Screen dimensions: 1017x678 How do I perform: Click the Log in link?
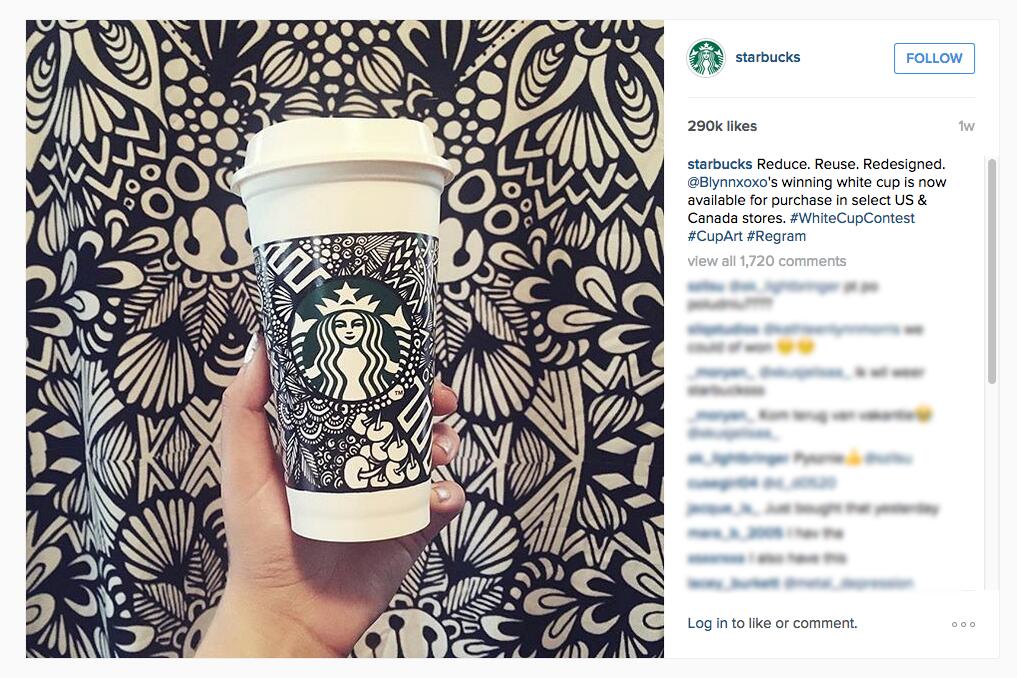(x=707, y=623)
